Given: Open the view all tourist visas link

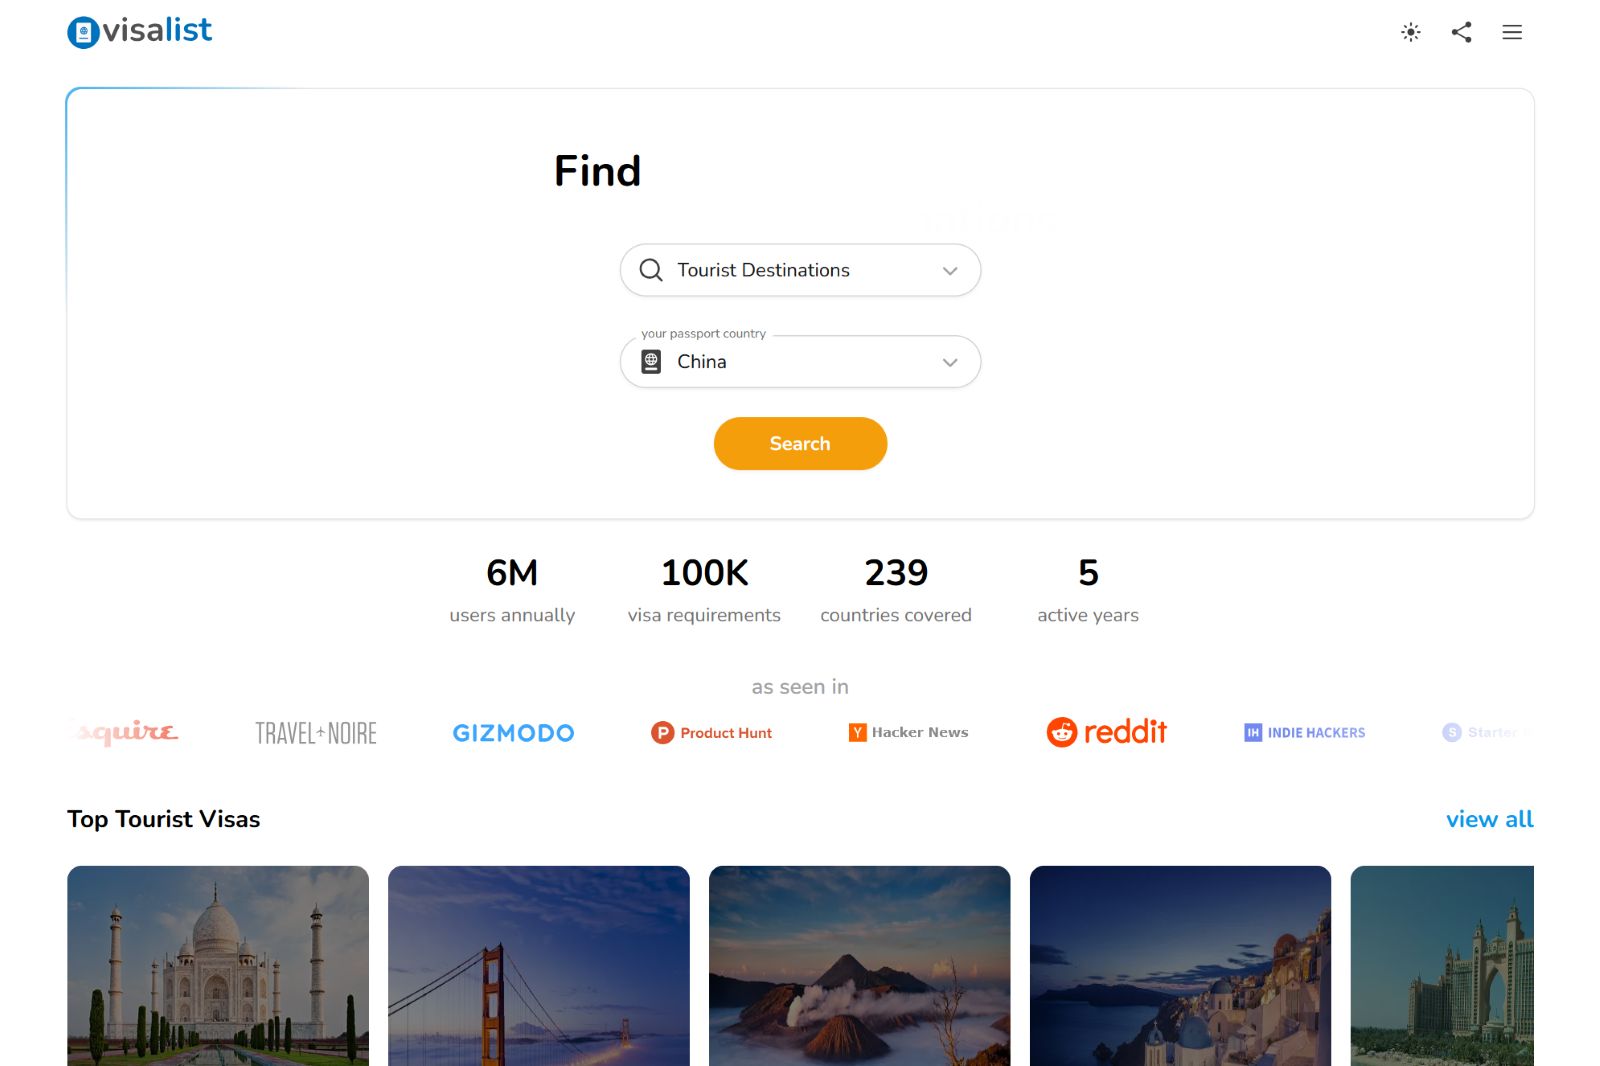Looking at the screenshot, I should pyautogui.click(x=1489, y=819).
